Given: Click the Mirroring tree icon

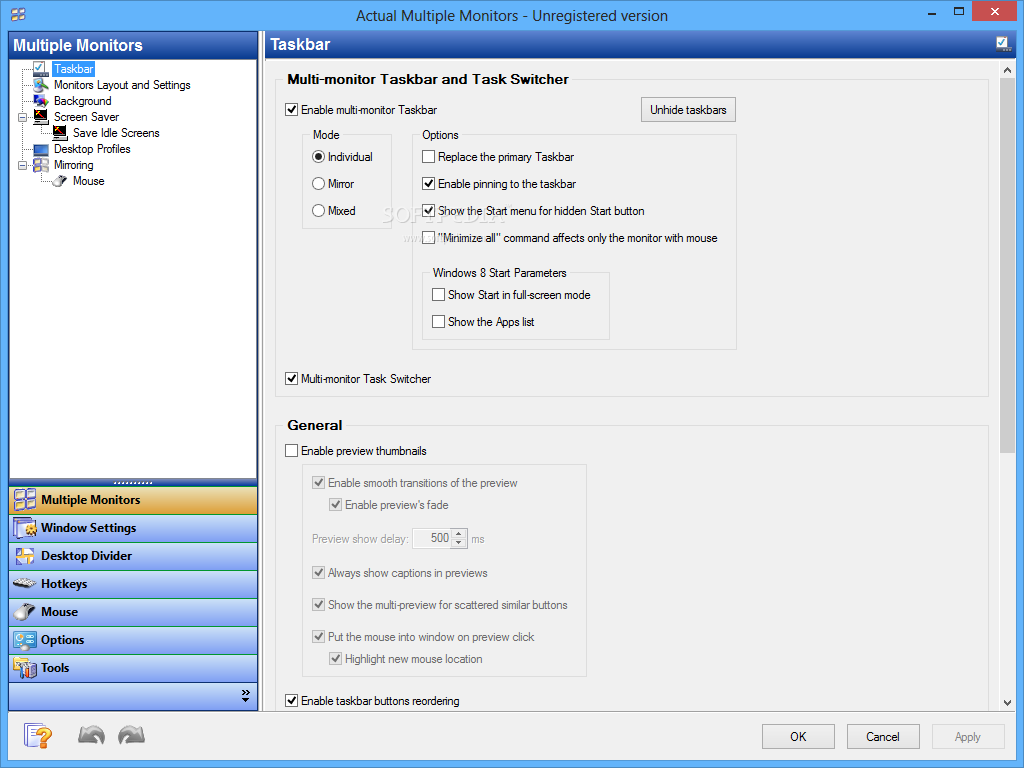Looking at the screenshot, I should 40,165.
